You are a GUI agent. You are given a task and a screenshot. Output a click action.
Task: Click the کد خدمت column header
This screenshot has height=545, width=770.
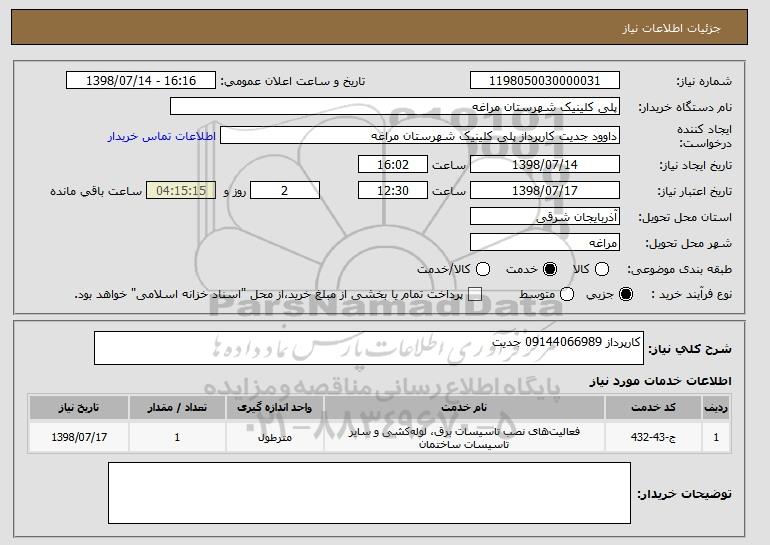point(653,408)
